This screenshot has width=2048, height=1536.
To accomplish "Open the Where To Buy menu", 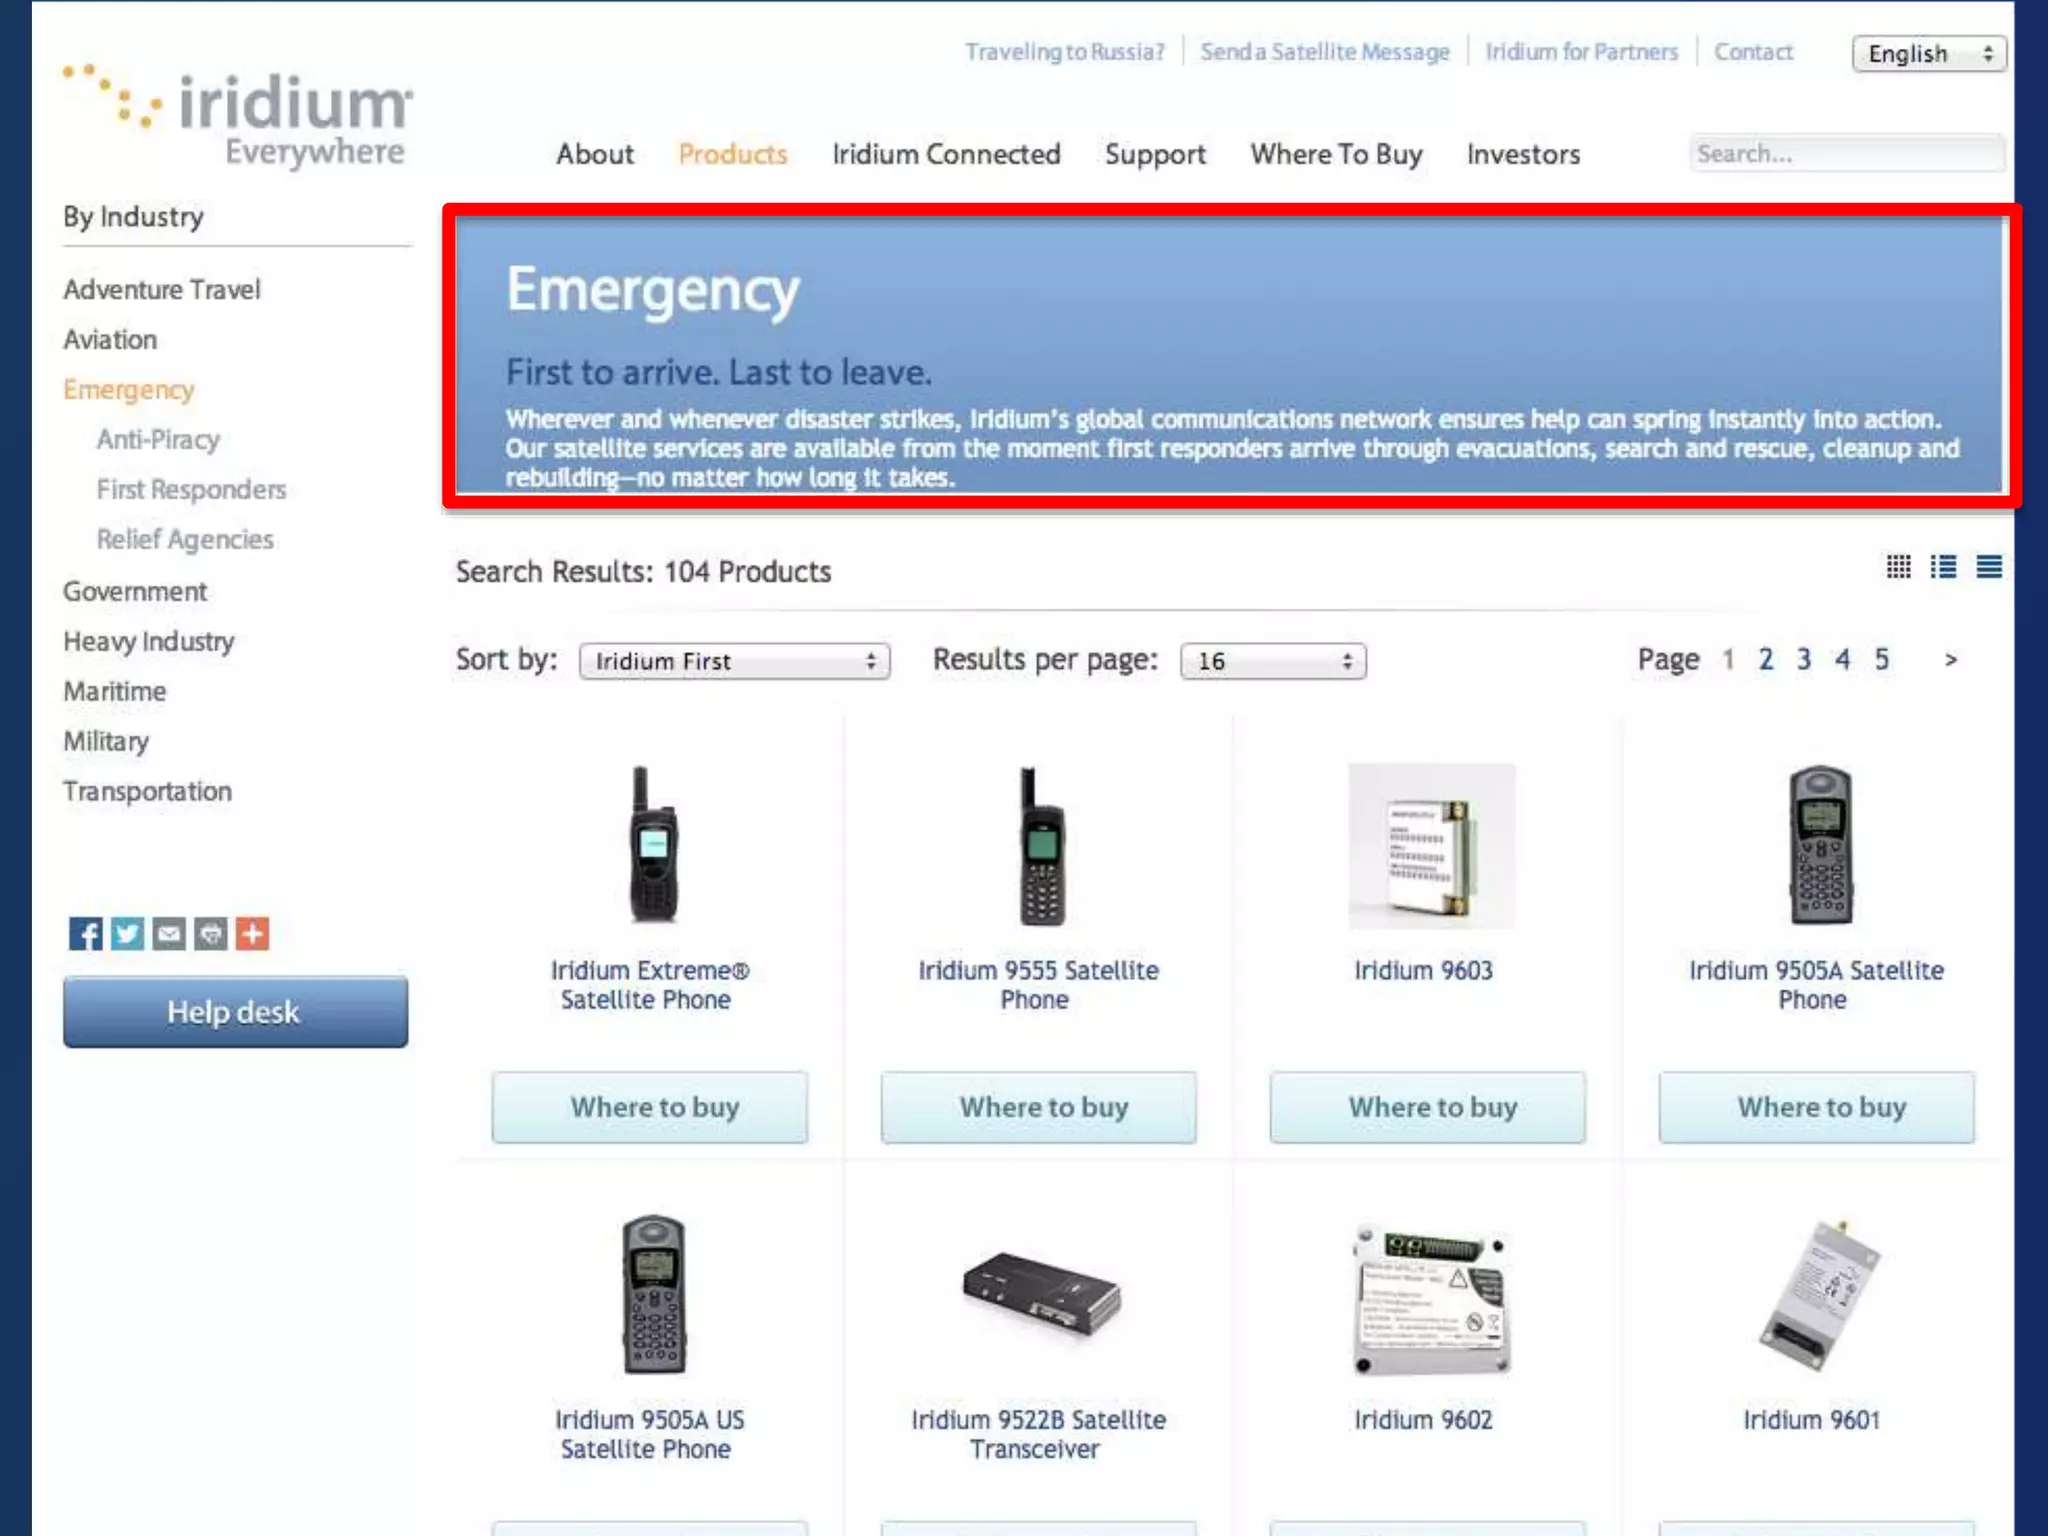I will tap(1336, 154).
